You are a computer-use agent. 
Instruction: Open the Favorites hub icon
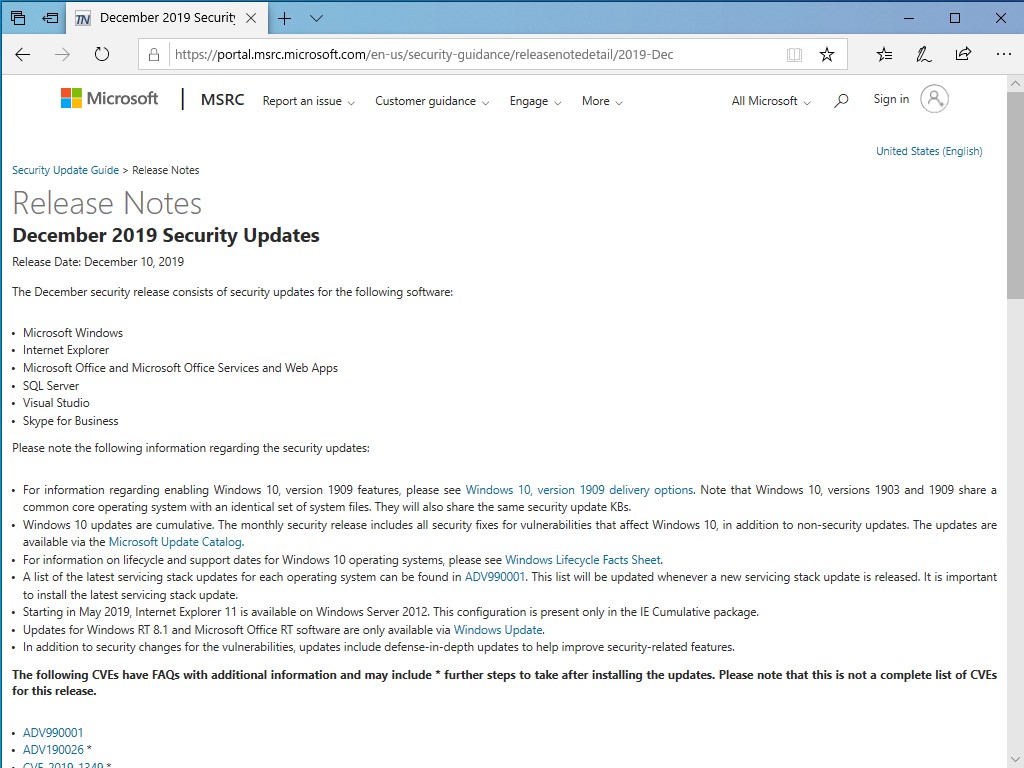[x=884, y=54]
